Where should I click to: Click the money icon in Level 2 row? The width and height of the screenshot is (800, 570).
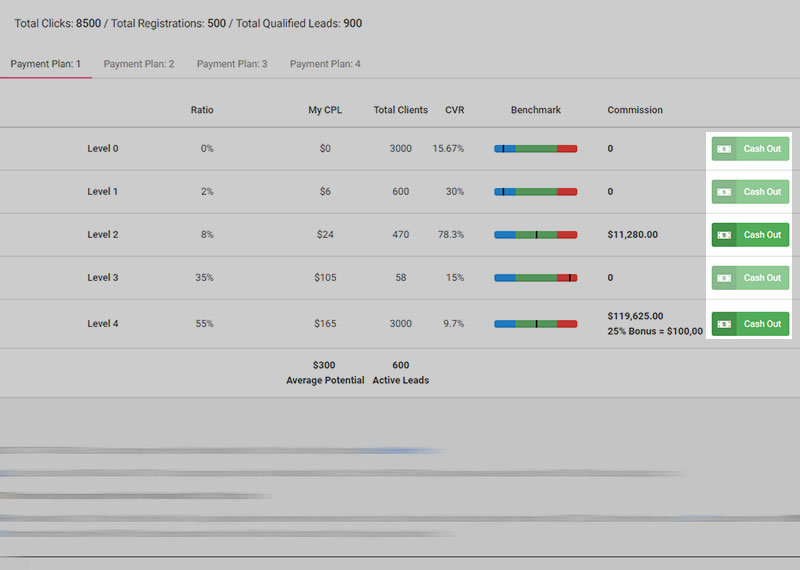(x=724, y=235)
